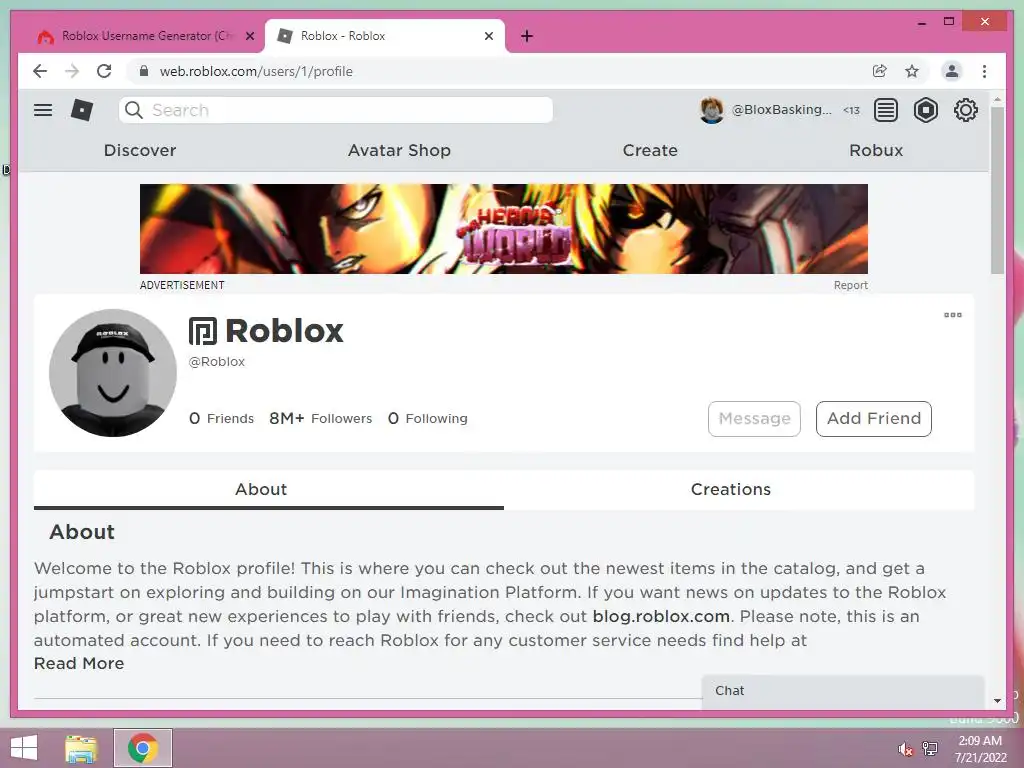Report the advertisement
Image resolution: width=1024 pixels, height=768 pixels.
850,285
